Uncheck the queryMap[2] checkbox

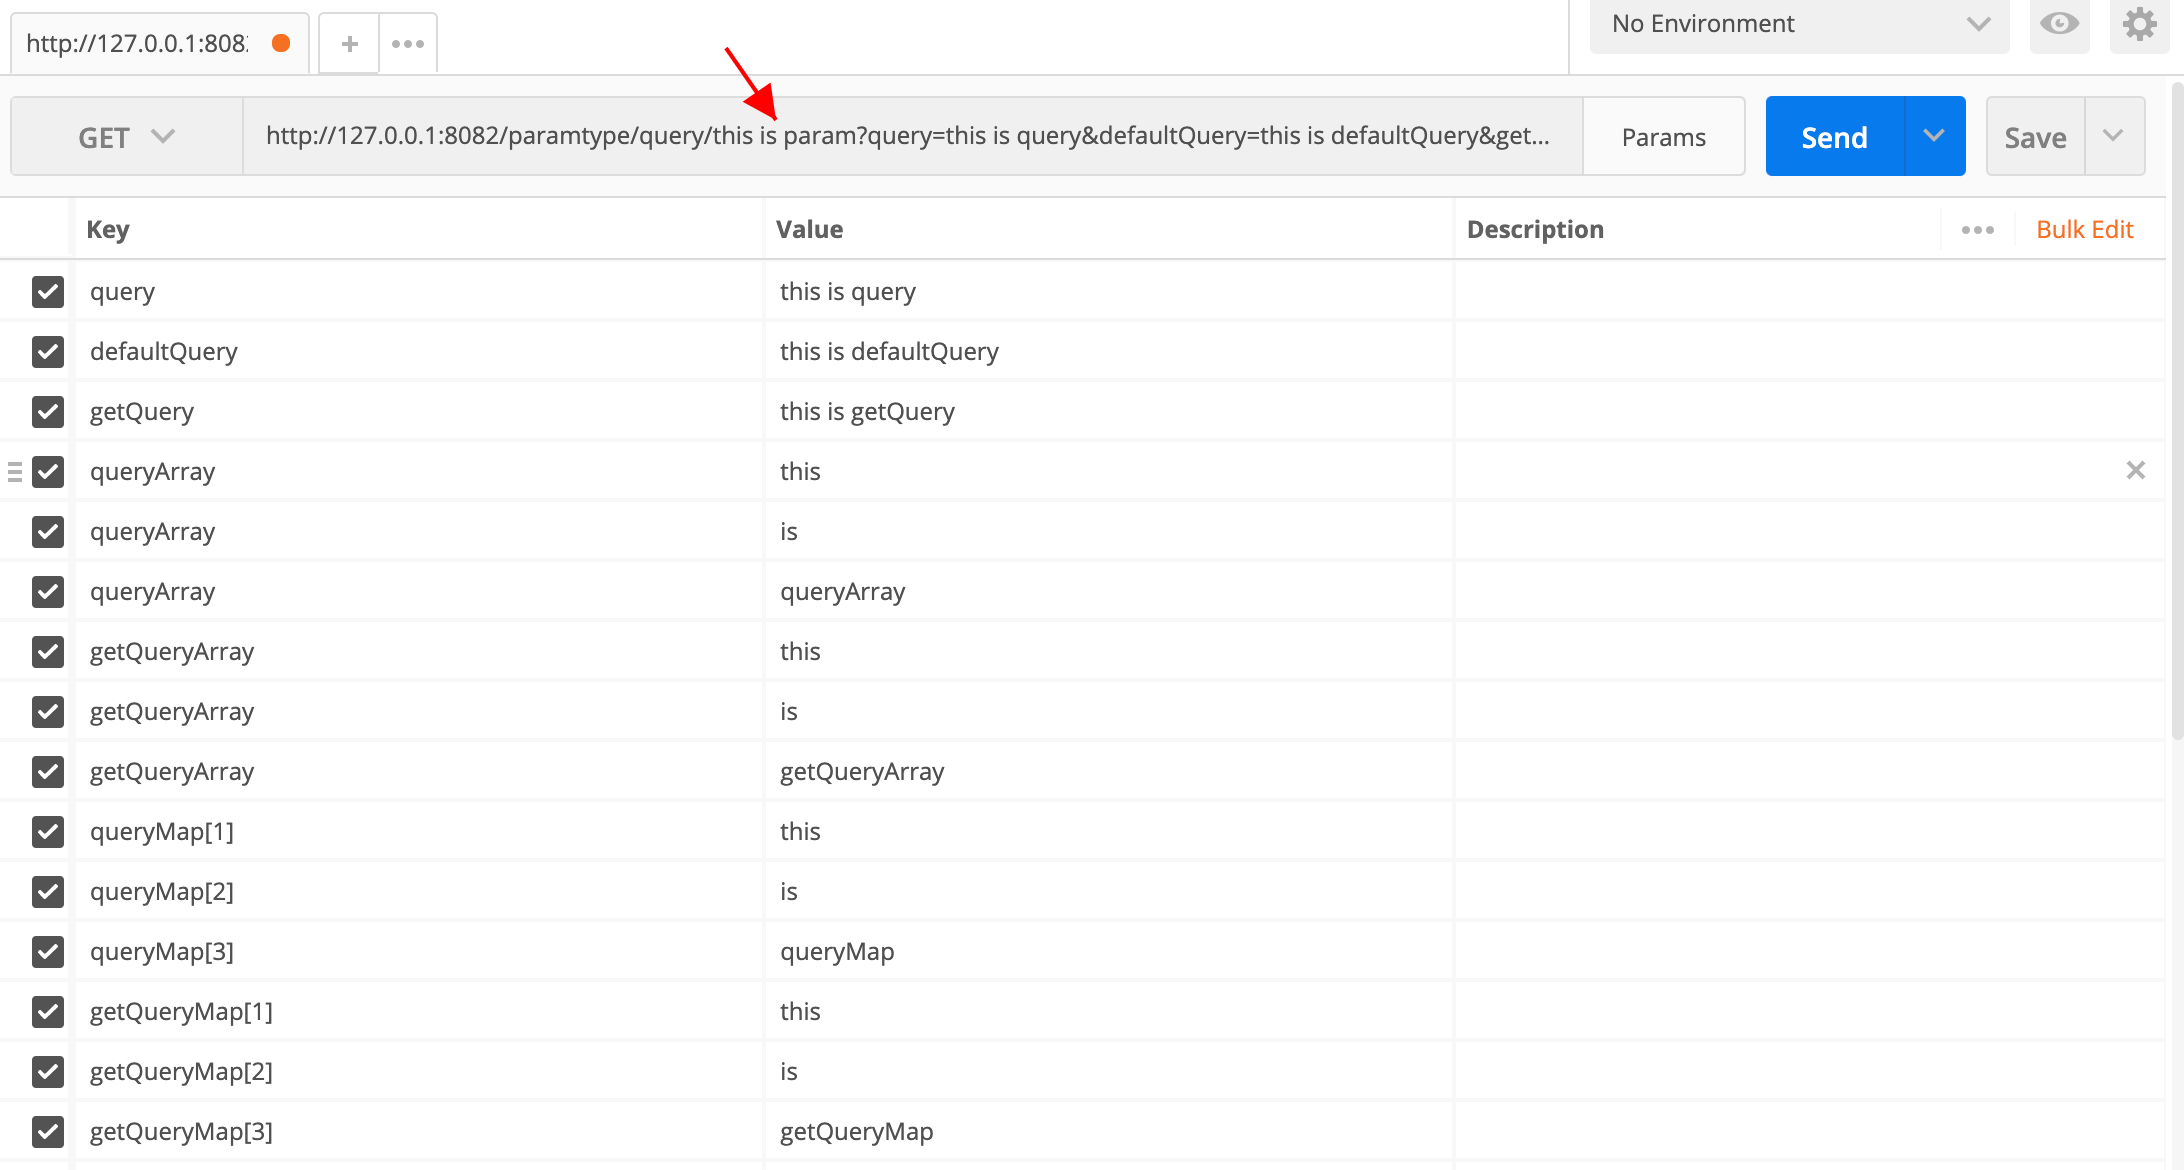click(x=48, y=891)
